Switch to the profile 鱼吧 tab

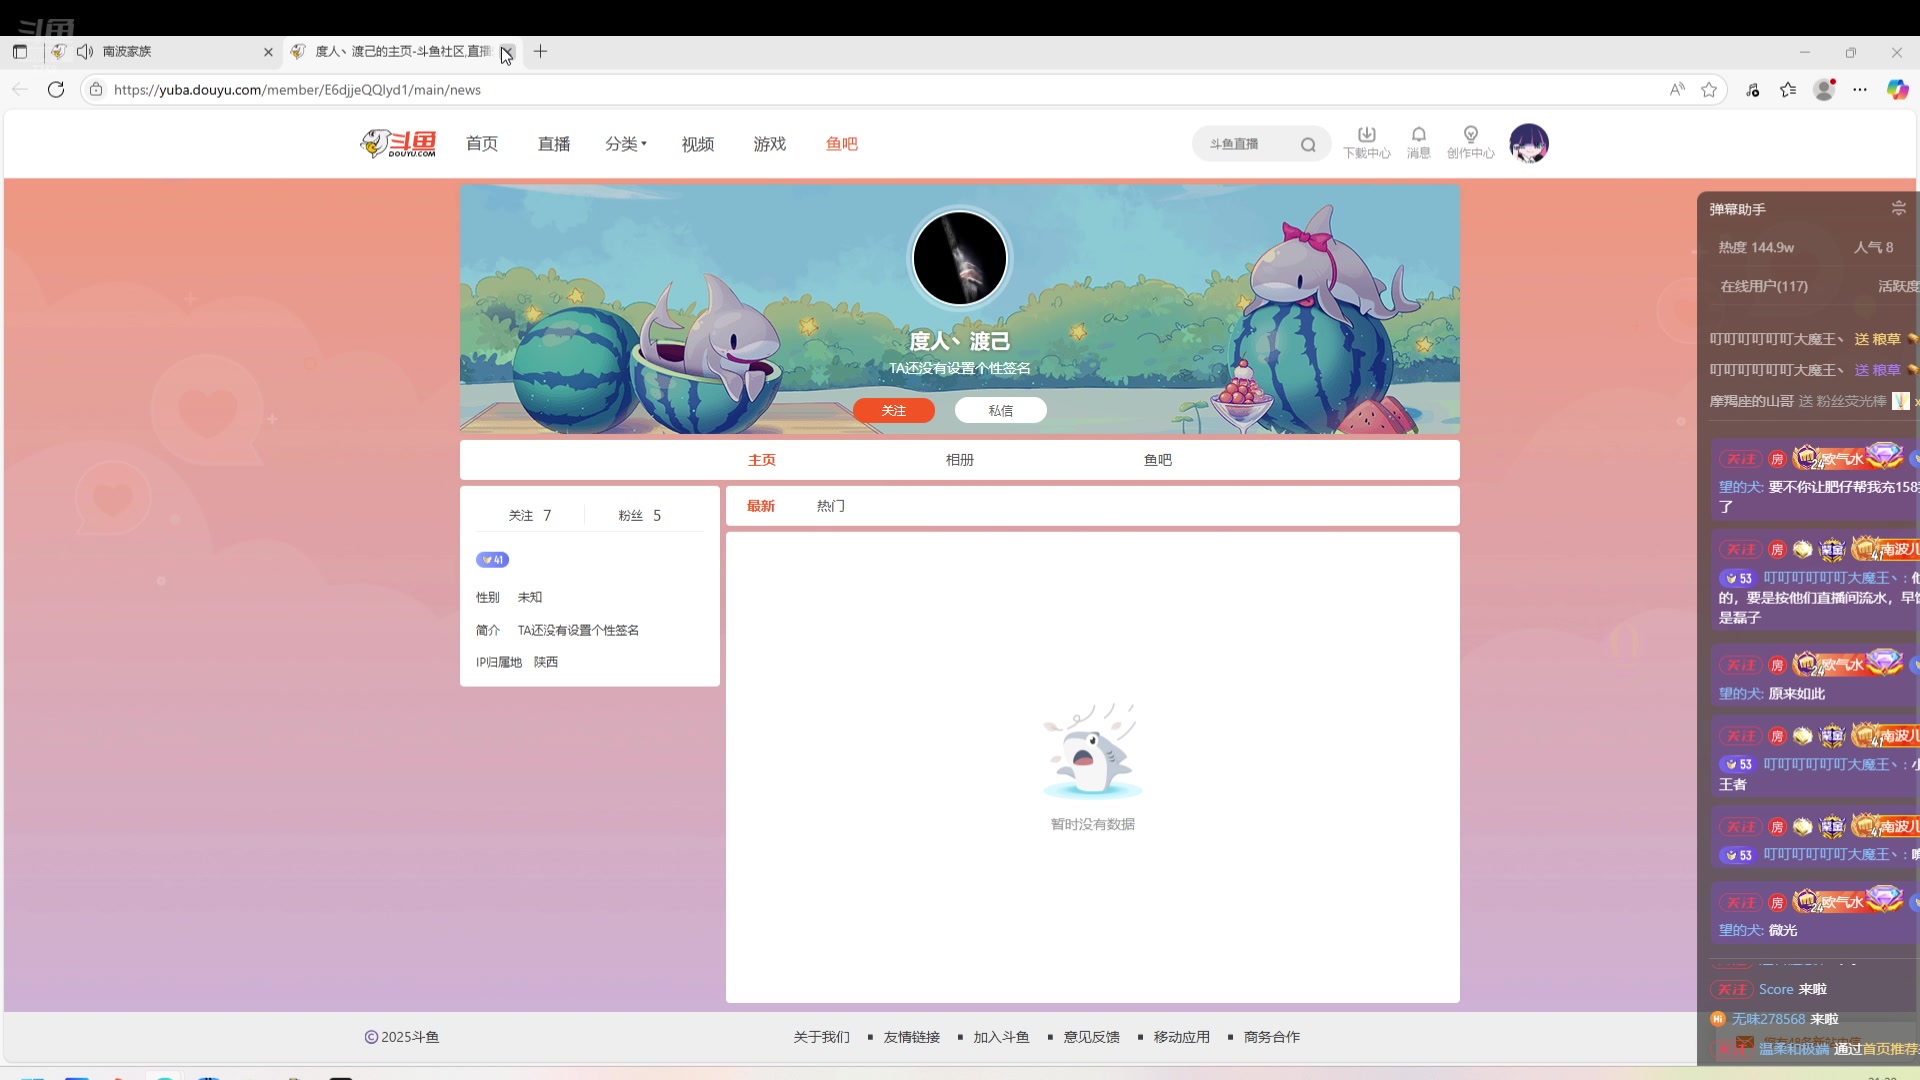pyautogui.click(x=1158, y=460)
